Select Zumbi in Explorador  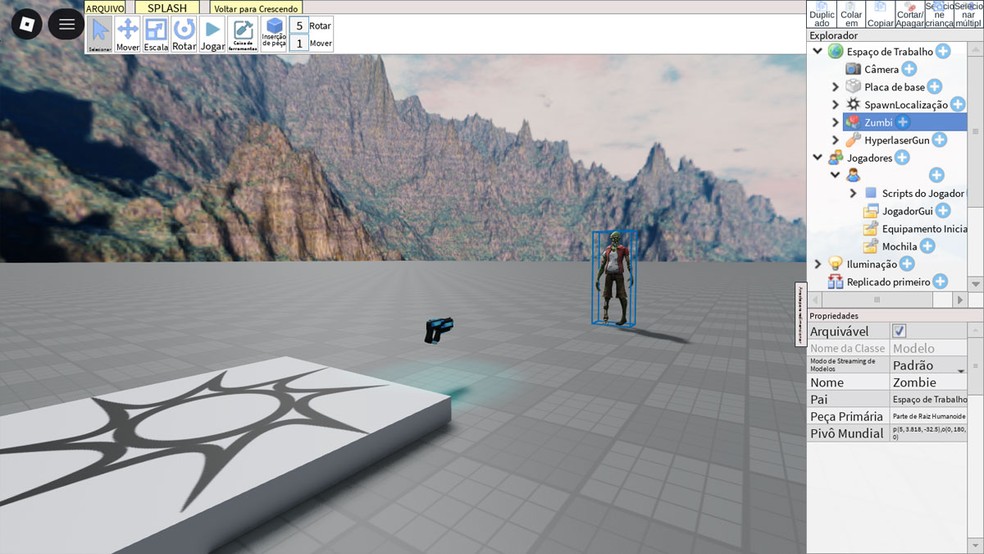coord(878,122)
